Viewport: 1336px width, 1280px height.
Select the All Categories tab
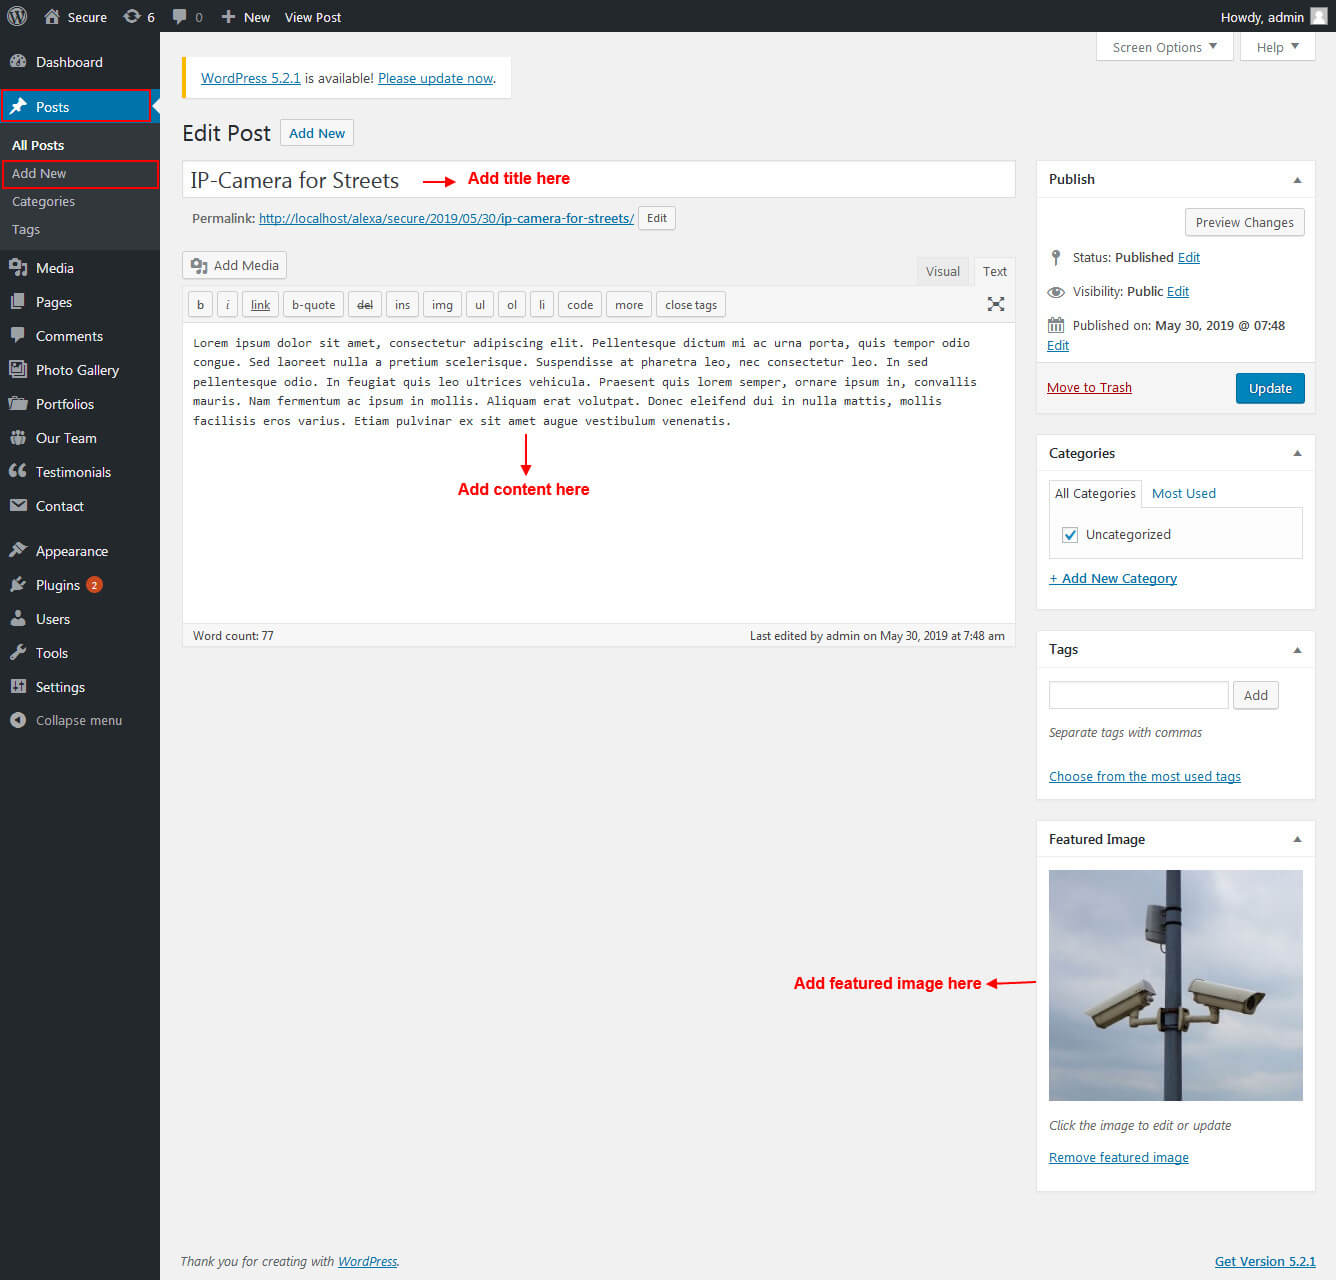click(1095, 493)
